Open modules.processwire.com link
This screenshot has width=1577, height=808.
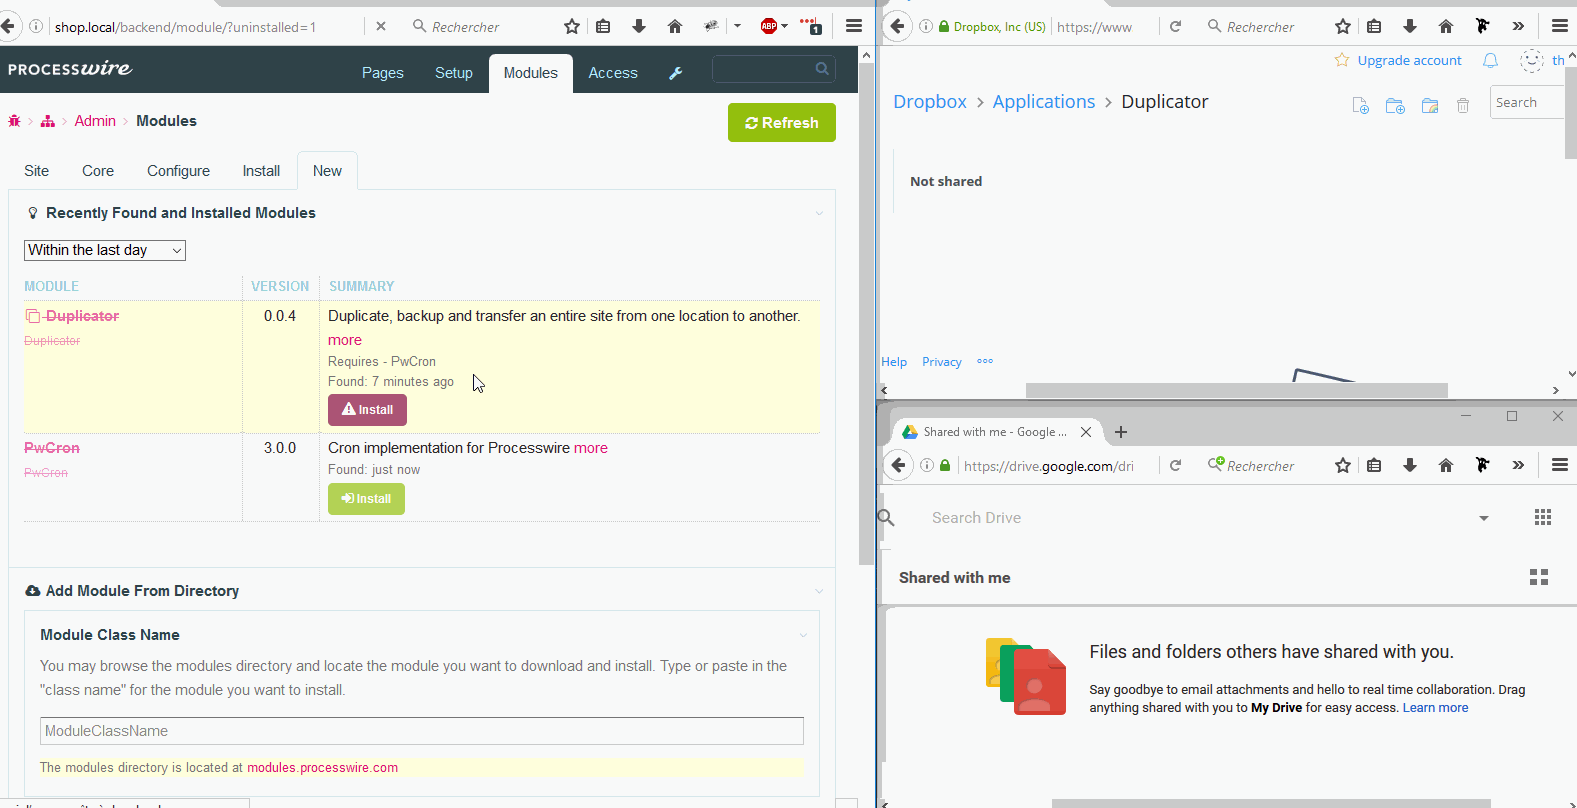323,768
